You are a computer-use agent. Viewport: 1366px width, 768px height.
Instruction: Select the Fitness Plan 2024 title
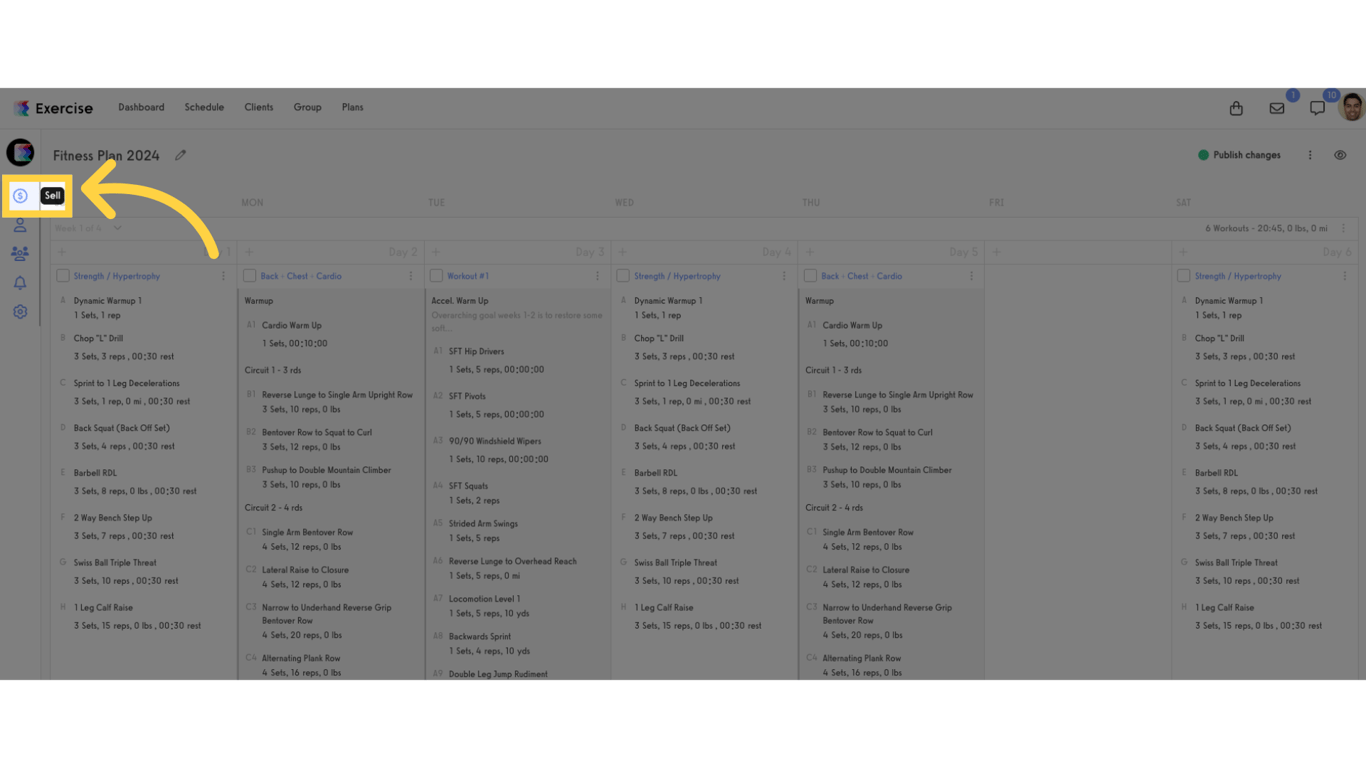pyautogui.click(x=106, y=156)
